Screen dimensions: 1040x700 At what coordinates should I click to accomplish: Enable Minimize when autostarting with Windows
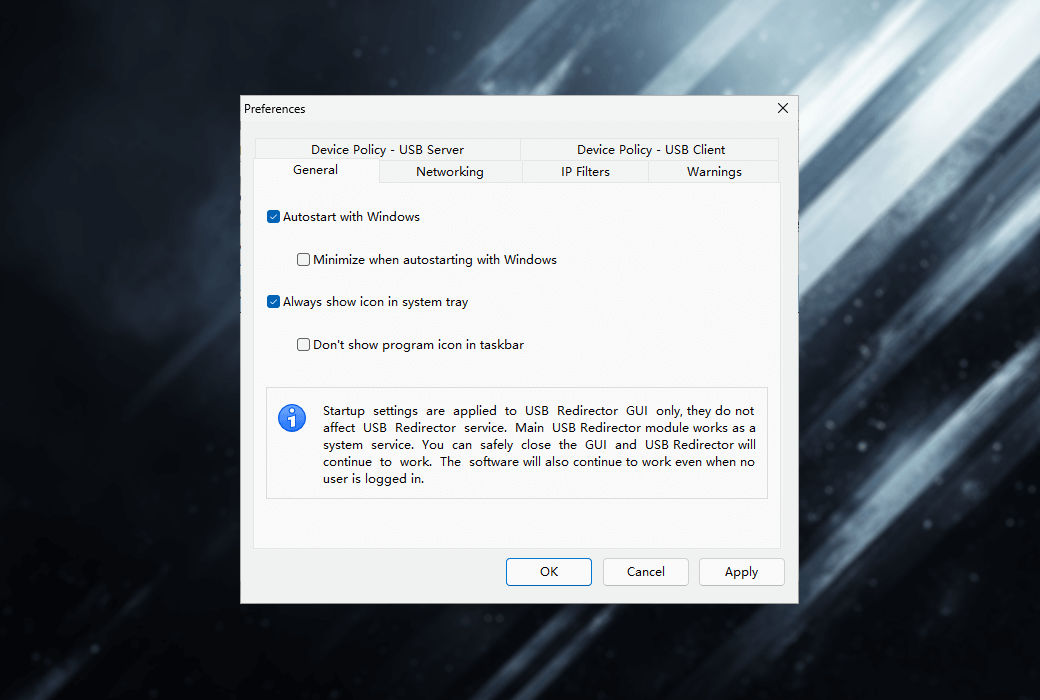304,260
